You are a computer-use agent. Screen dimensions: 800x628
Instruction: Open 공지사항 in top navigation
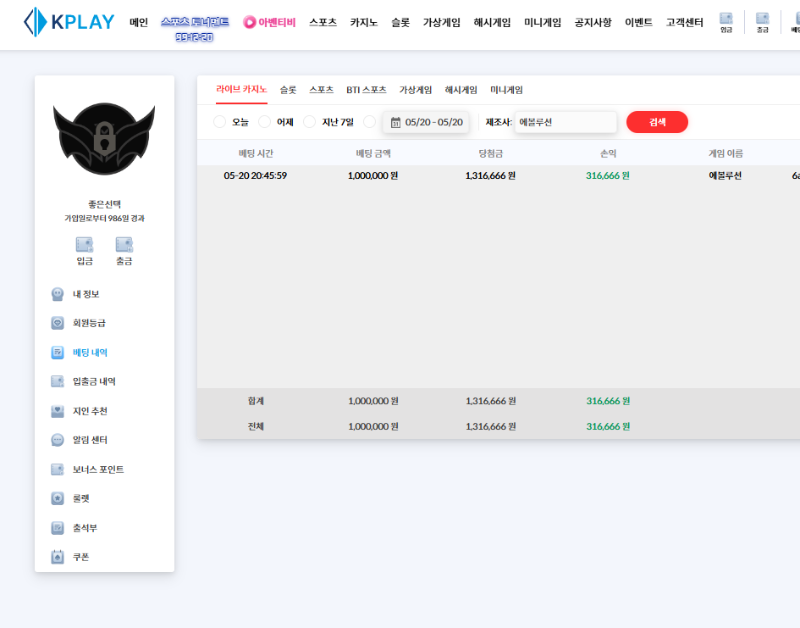593,22
